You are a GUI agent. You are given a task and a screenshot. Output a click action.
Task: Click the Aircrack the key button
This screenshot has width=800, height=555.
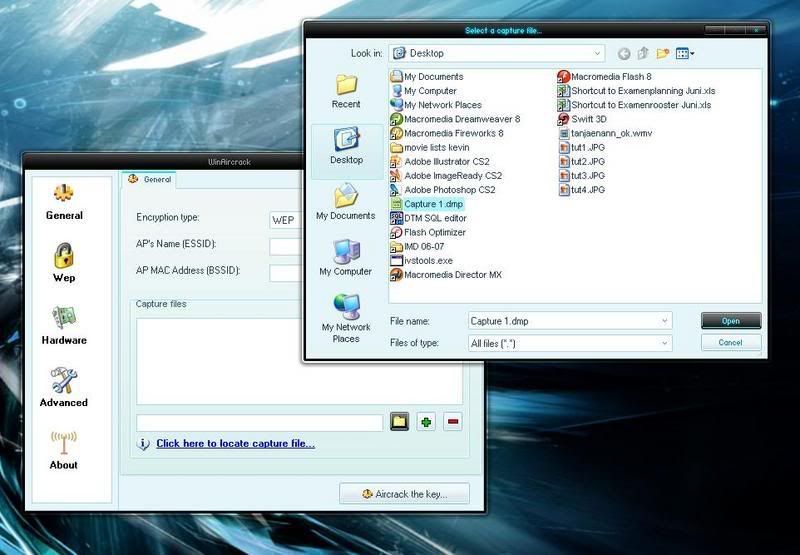[x=405, y=494]
